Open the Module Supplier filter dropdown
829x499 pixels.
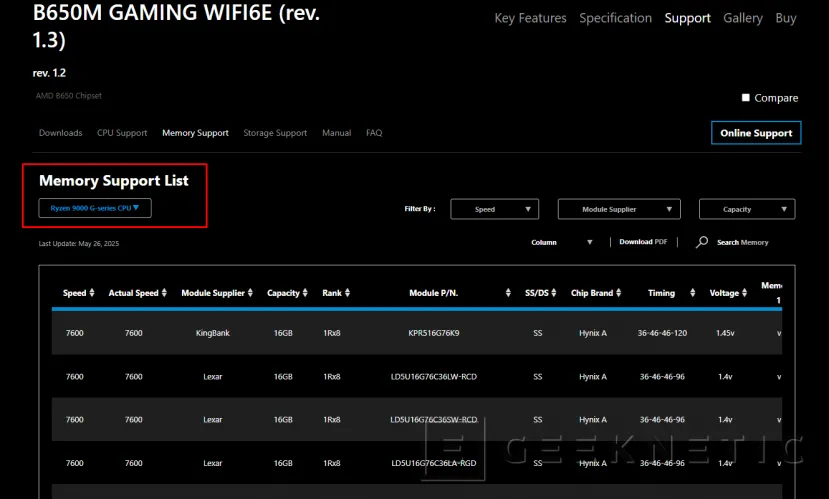click(619, 209)
